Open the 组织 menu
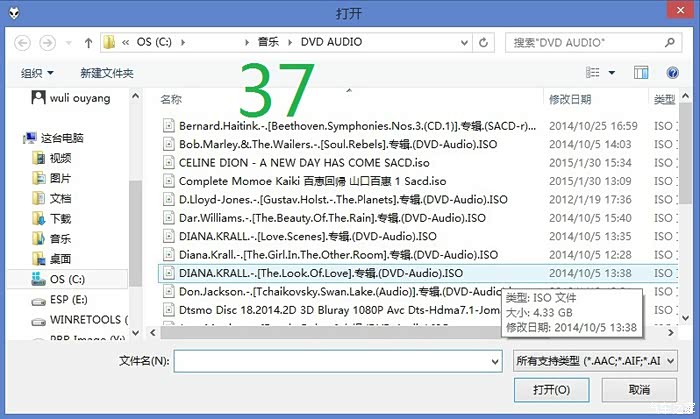Screen dimensions: 700x419 click(x=37, y=73)
